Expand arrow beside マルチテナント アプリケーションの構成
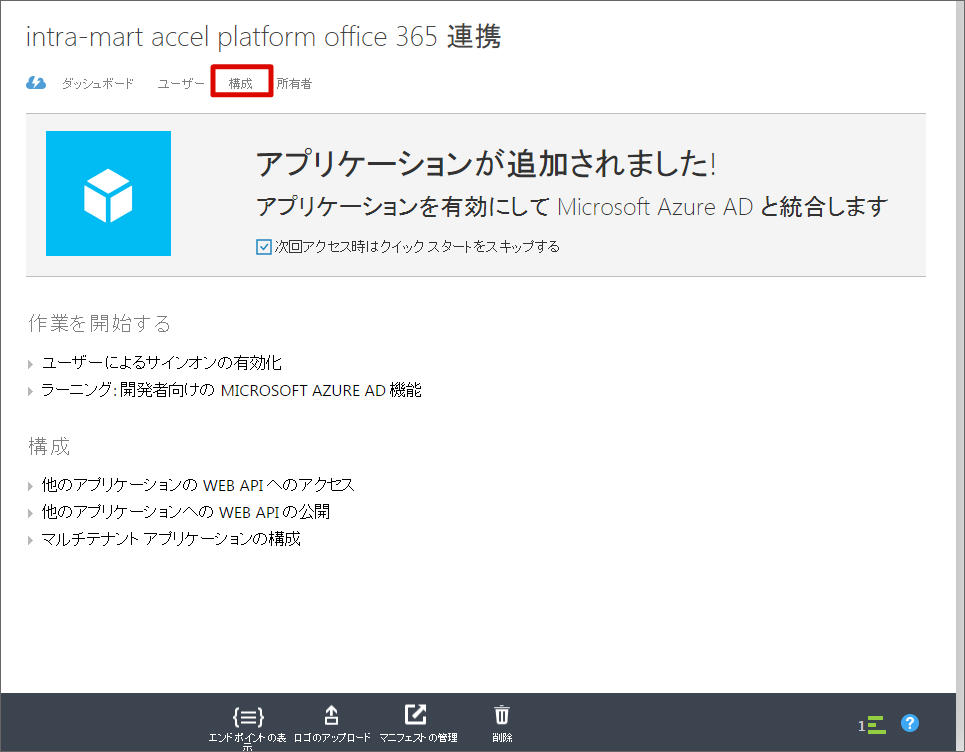Image resolution: width=965 pixels, height=752 pixels. coord(30,540)
